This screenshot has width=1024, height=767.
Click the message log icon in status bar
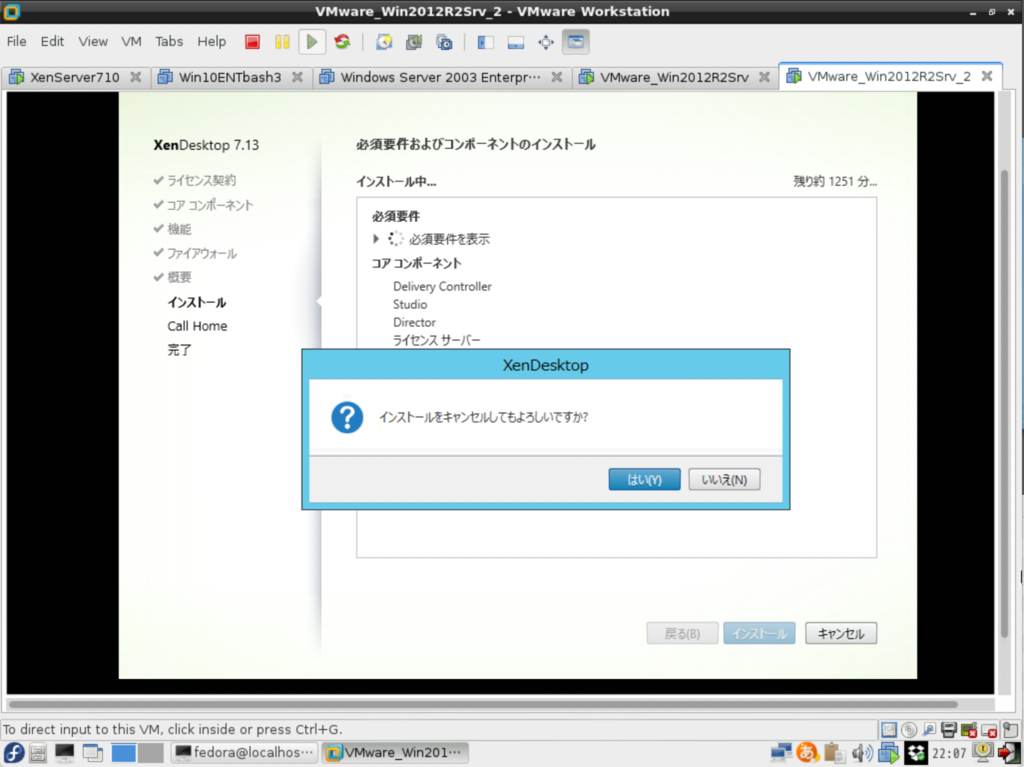1010,729
